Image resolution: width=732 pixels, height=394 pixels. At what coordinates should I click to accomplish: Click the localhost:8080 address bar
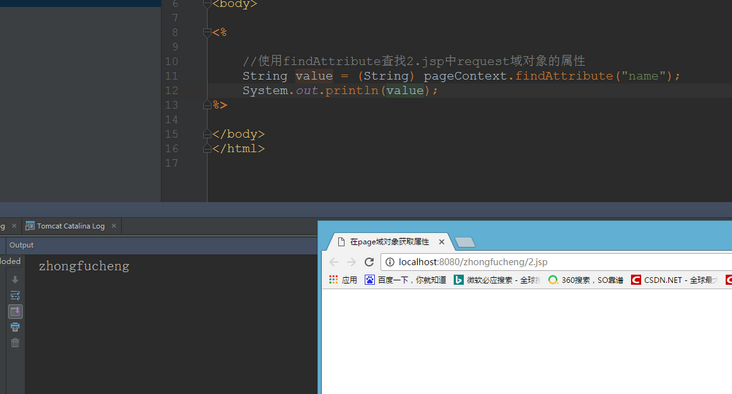[556, 262]
